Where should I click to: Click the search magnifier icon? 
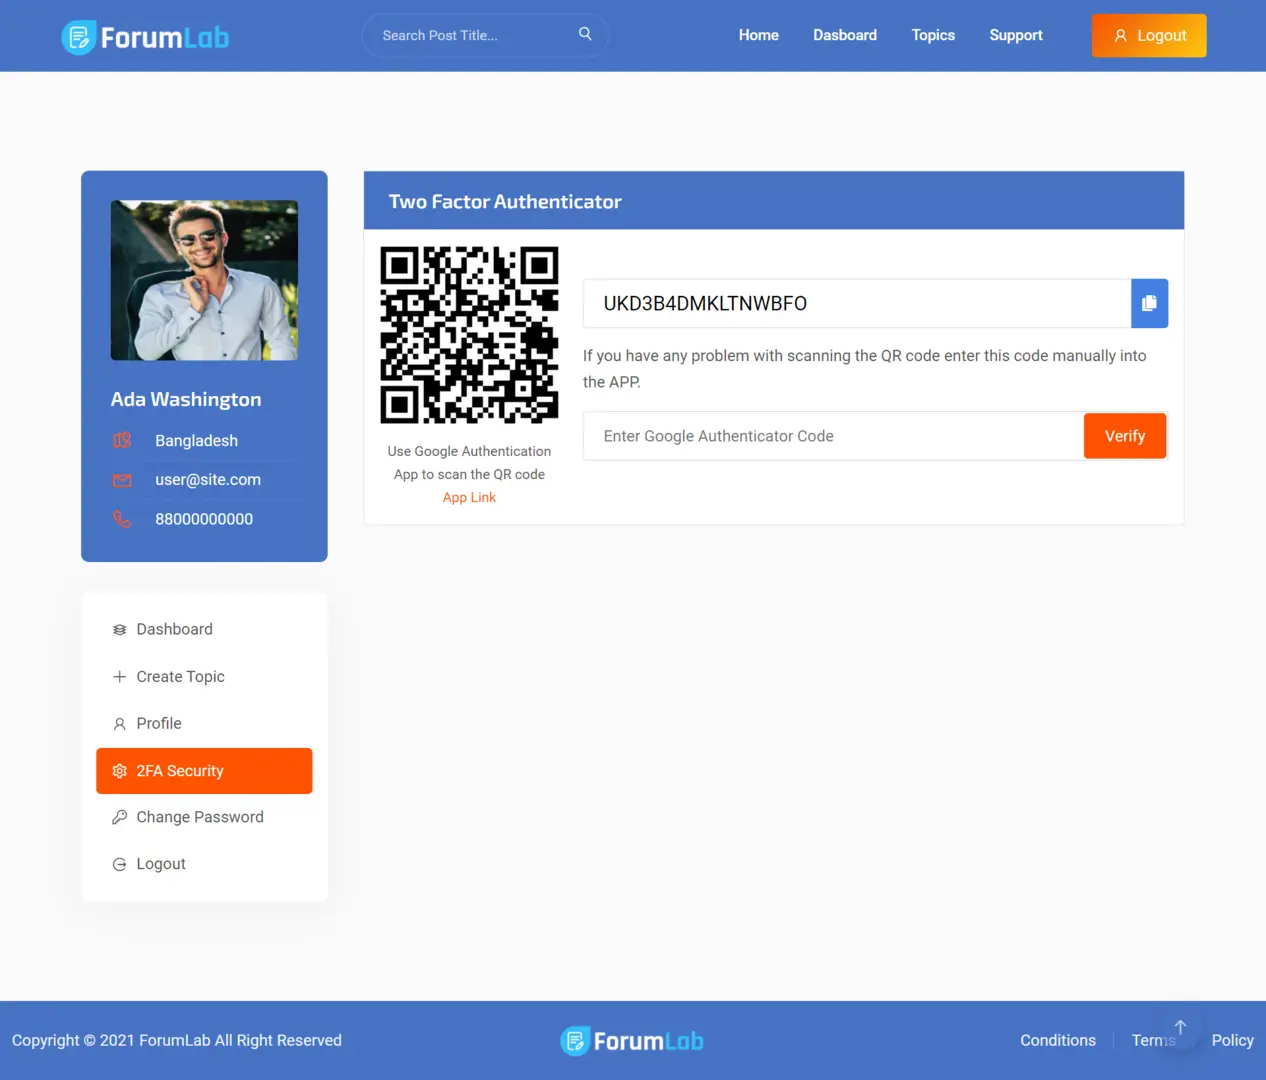pos(585,34)
